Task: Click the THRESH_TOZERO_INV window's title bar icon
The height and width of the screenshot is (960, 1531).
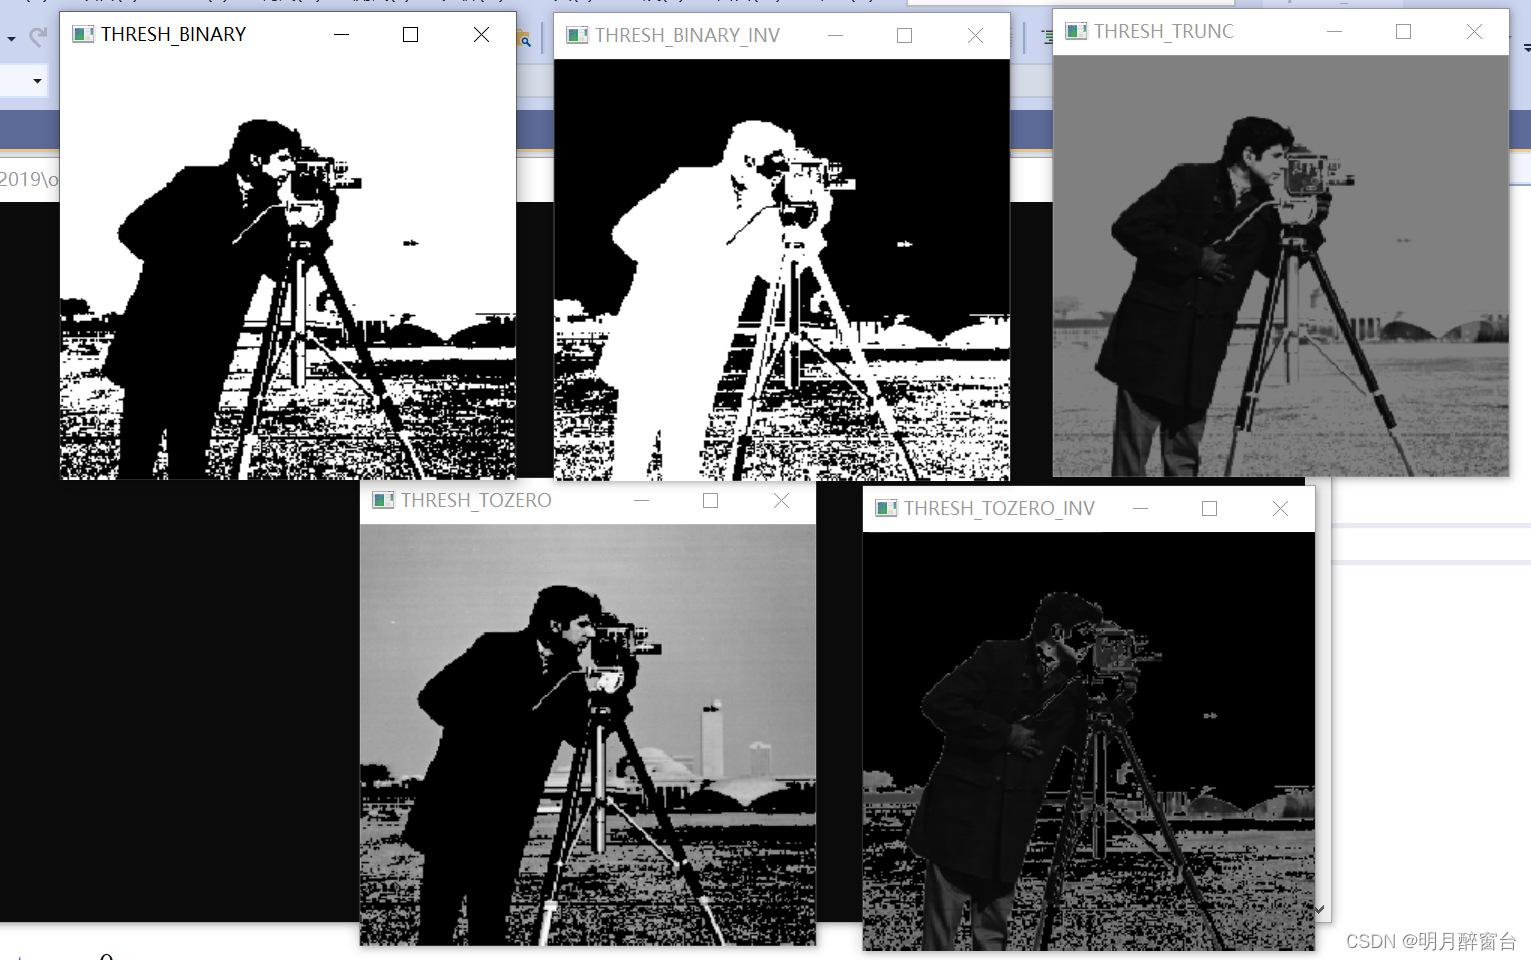Action: [x=886, y=508]
